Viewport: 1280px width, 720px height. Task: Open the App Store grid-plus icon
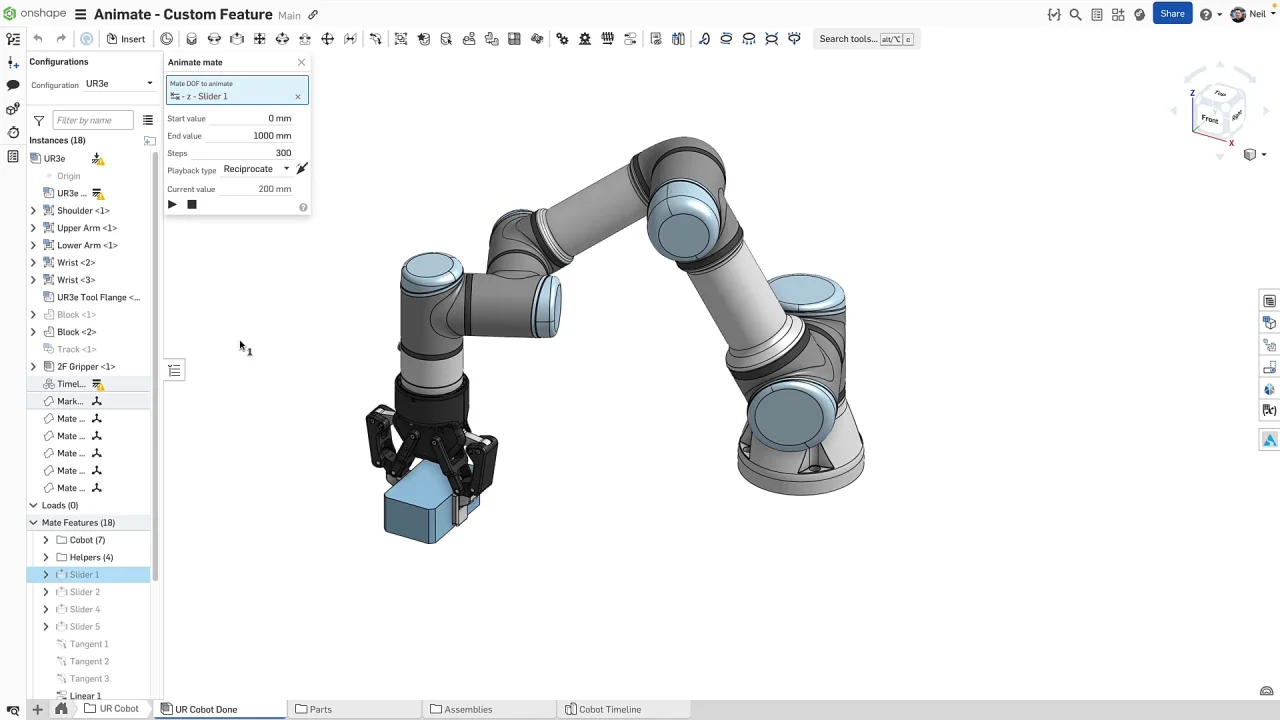pyautogui.click(x=1118, y=14)
